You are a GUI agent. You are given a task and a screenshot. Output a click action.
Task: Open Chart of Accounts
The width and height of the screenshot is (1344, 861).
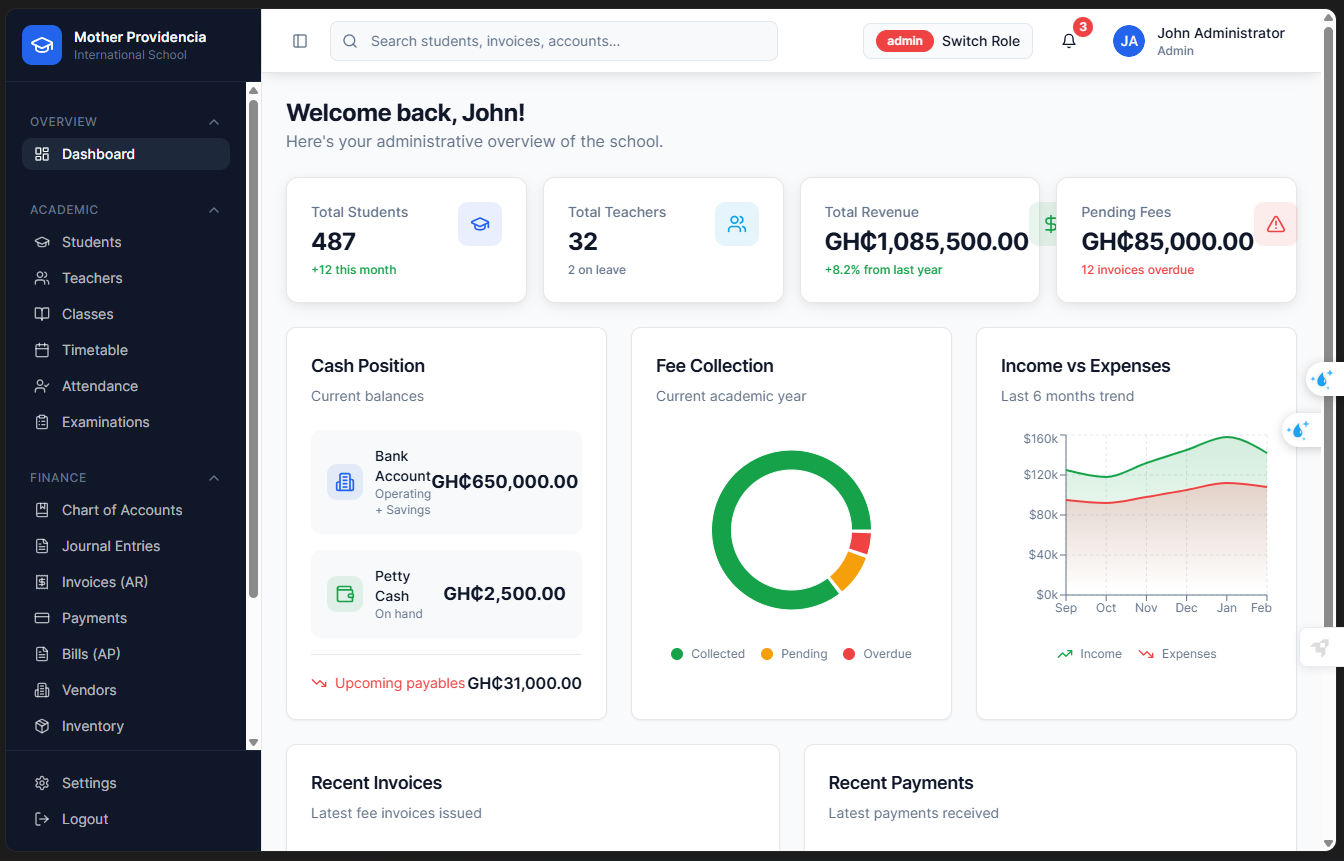click(x=122, y=510)
